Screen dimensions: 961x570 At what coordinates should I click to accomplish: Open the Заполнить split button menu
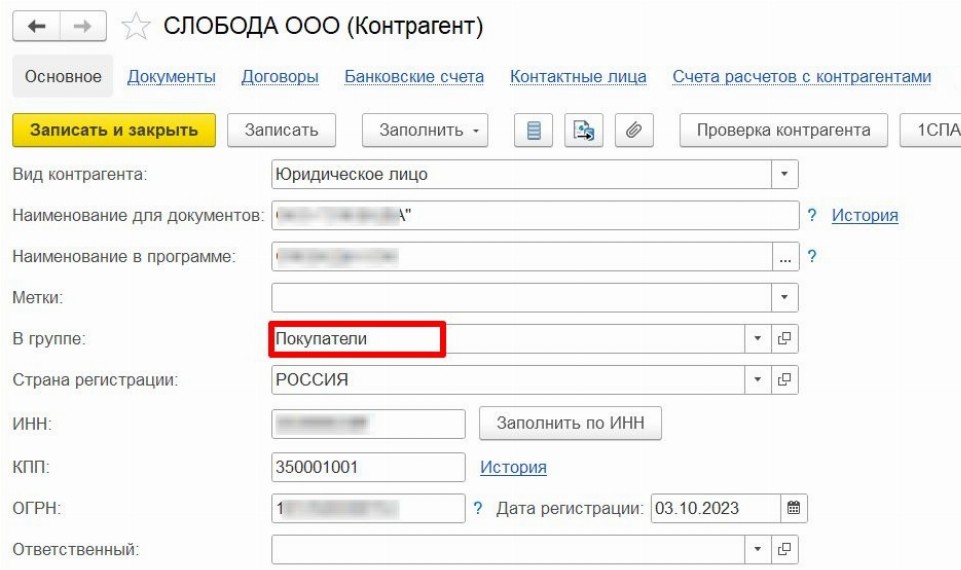[x=430, y=130]
